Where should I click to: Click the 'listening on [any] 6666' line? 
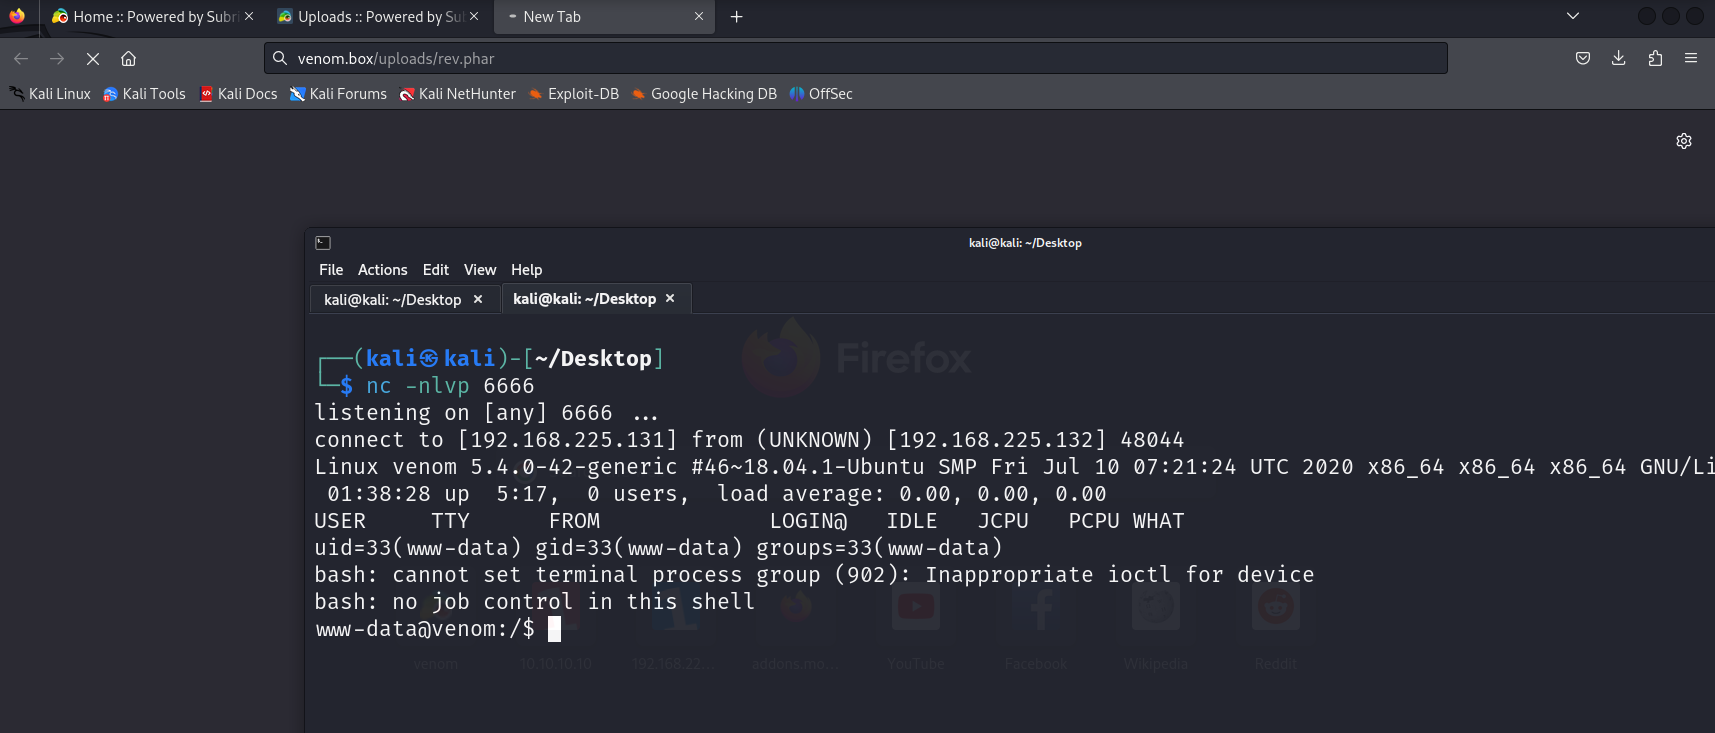[487, 413]
